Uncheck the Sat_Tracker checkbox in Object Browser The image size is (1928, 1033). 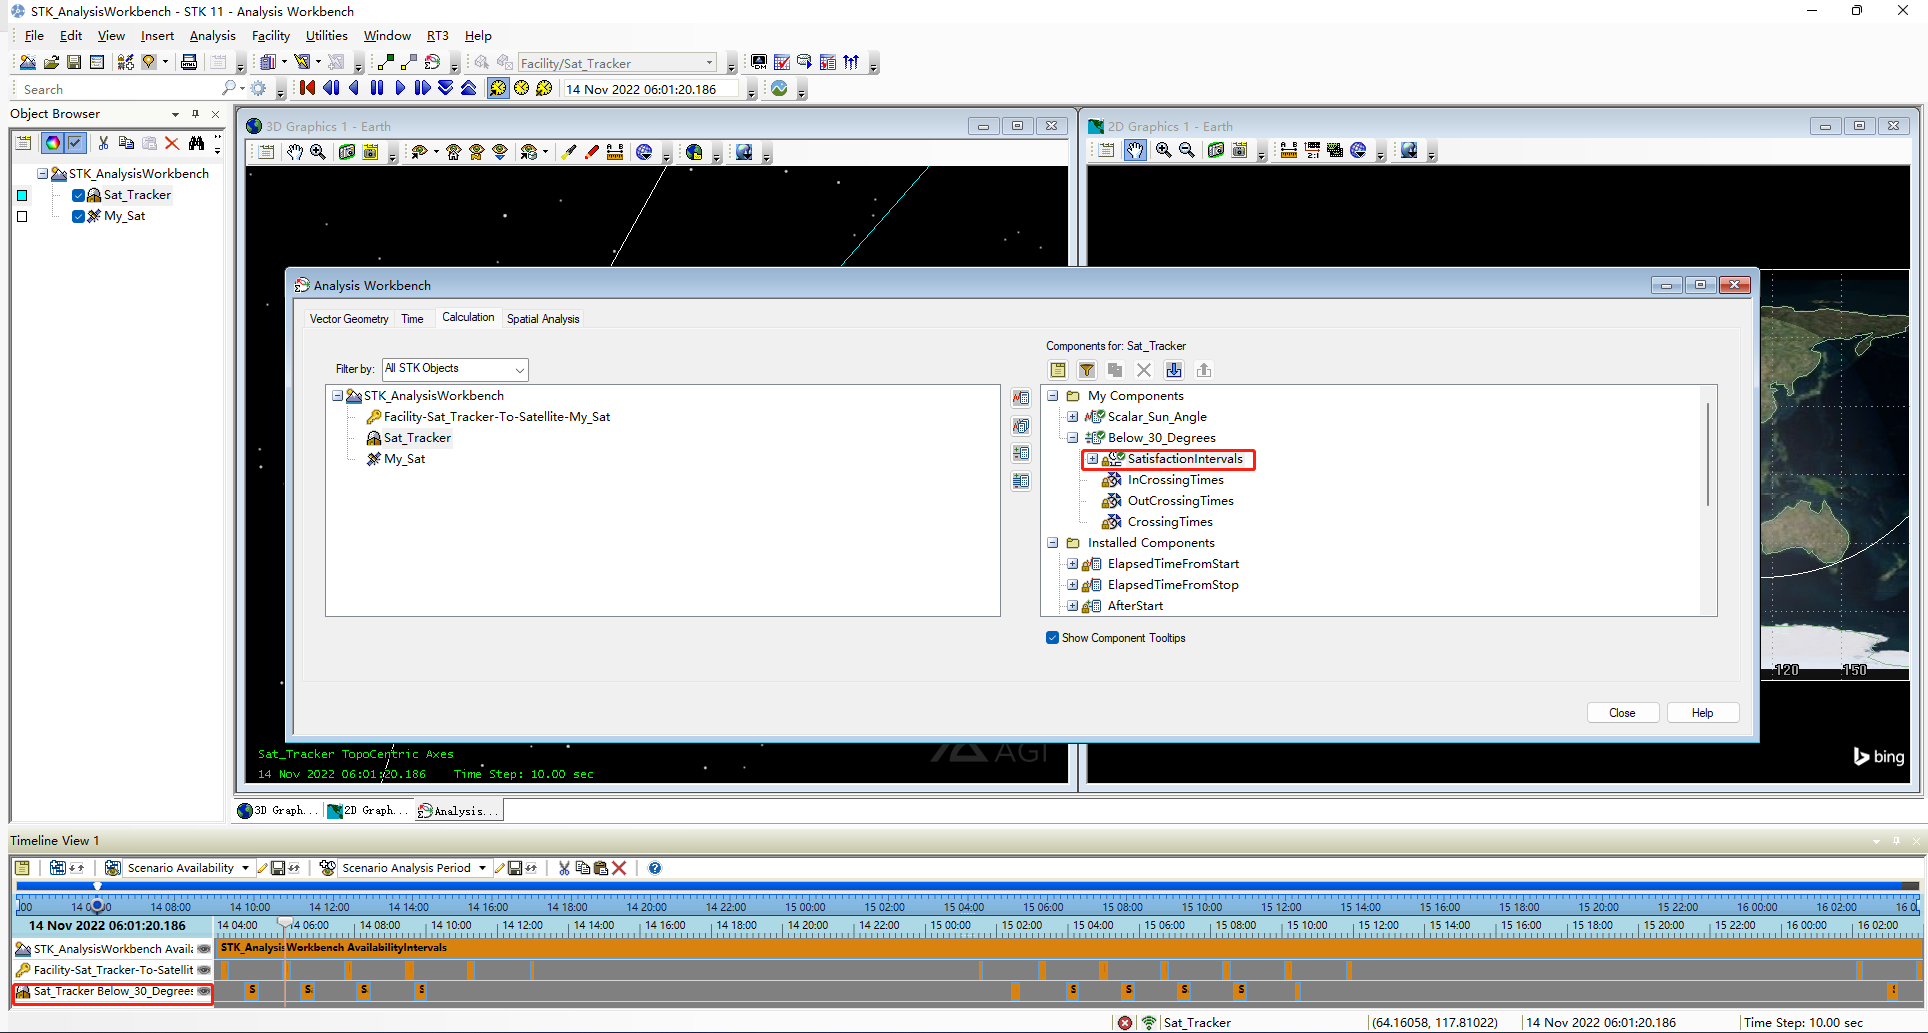coord(78,195)
